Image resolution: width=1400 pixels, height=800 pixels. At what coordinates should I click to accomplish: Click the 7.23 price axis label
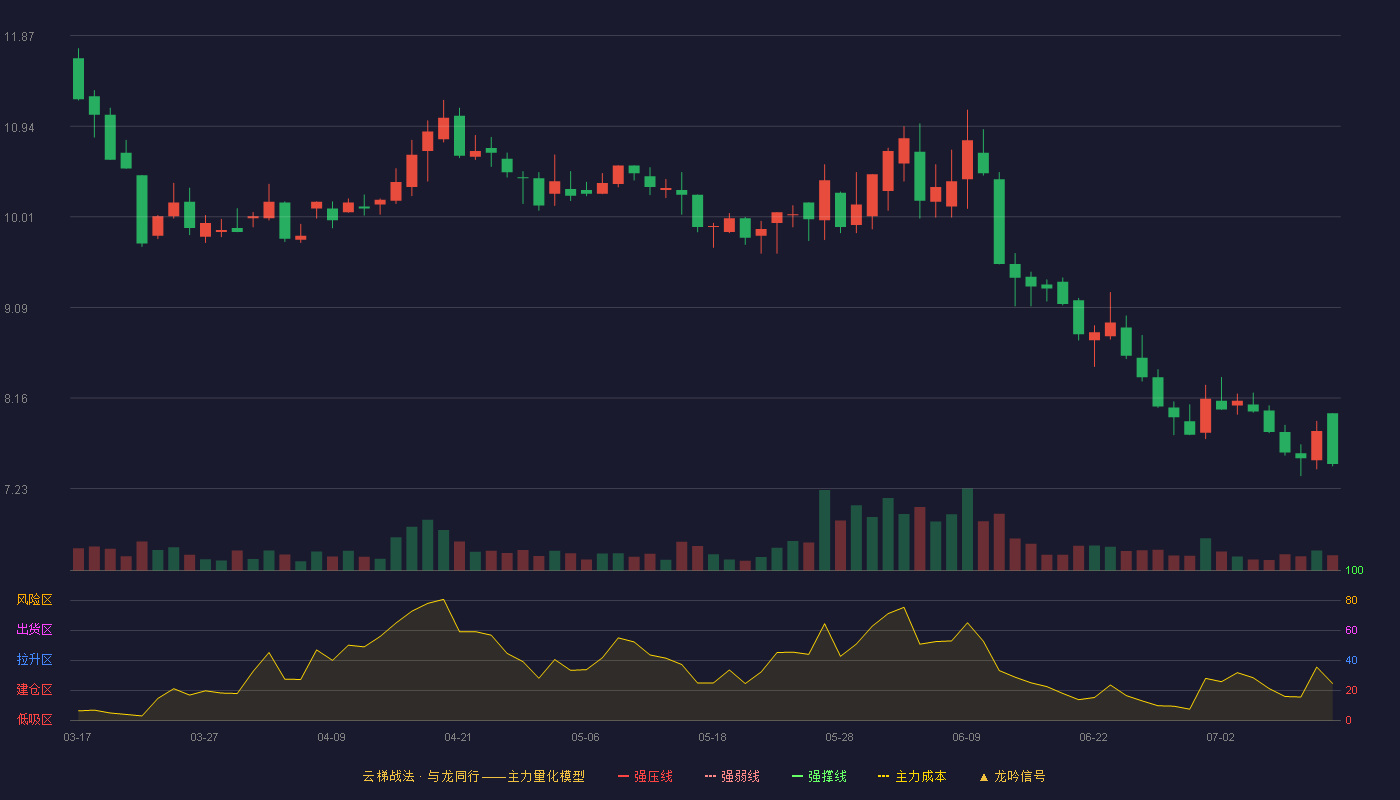coord(16,490)
